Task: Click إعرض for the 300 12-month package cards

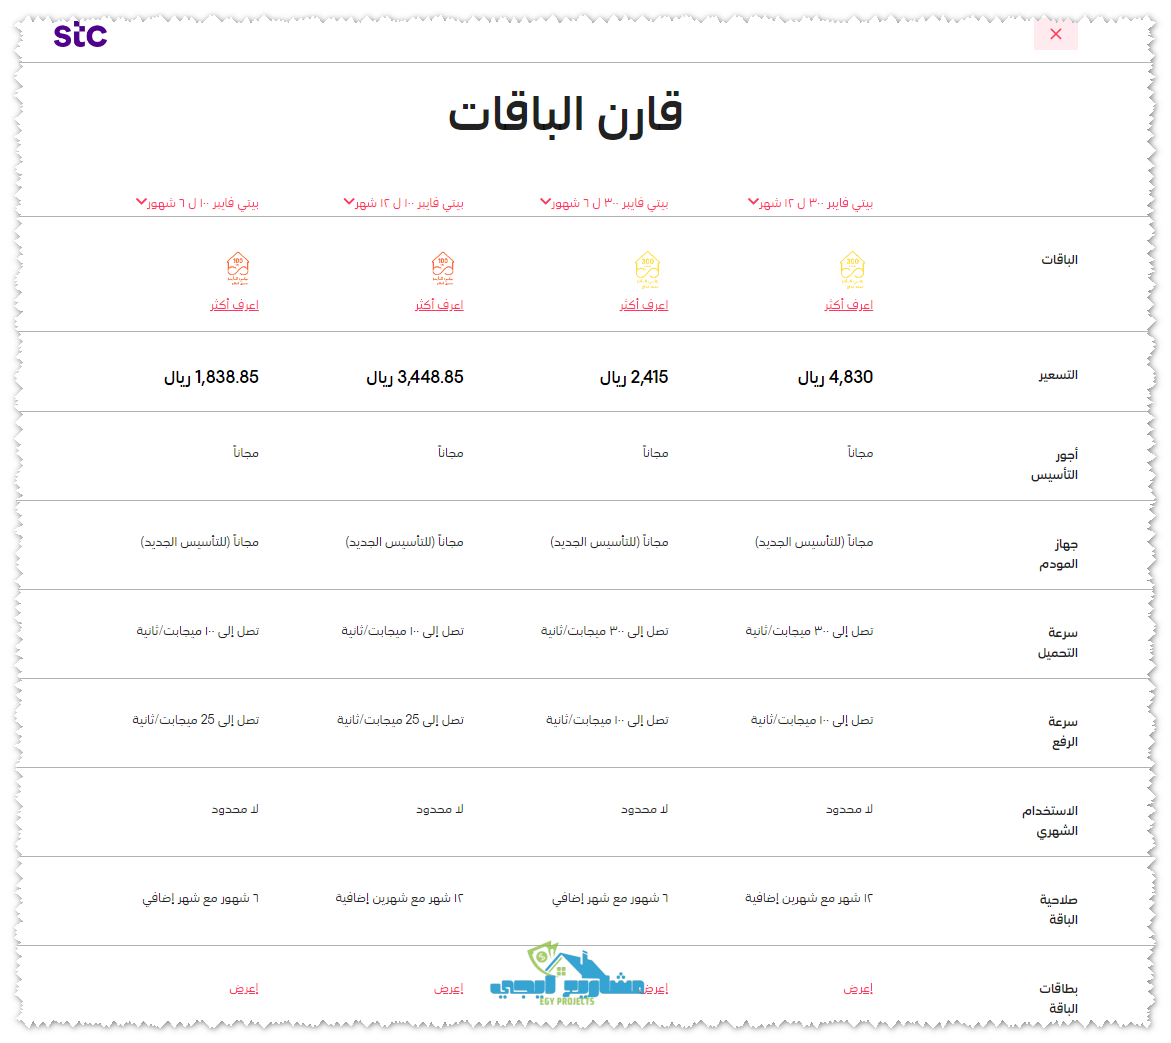Action: point(858,988)
